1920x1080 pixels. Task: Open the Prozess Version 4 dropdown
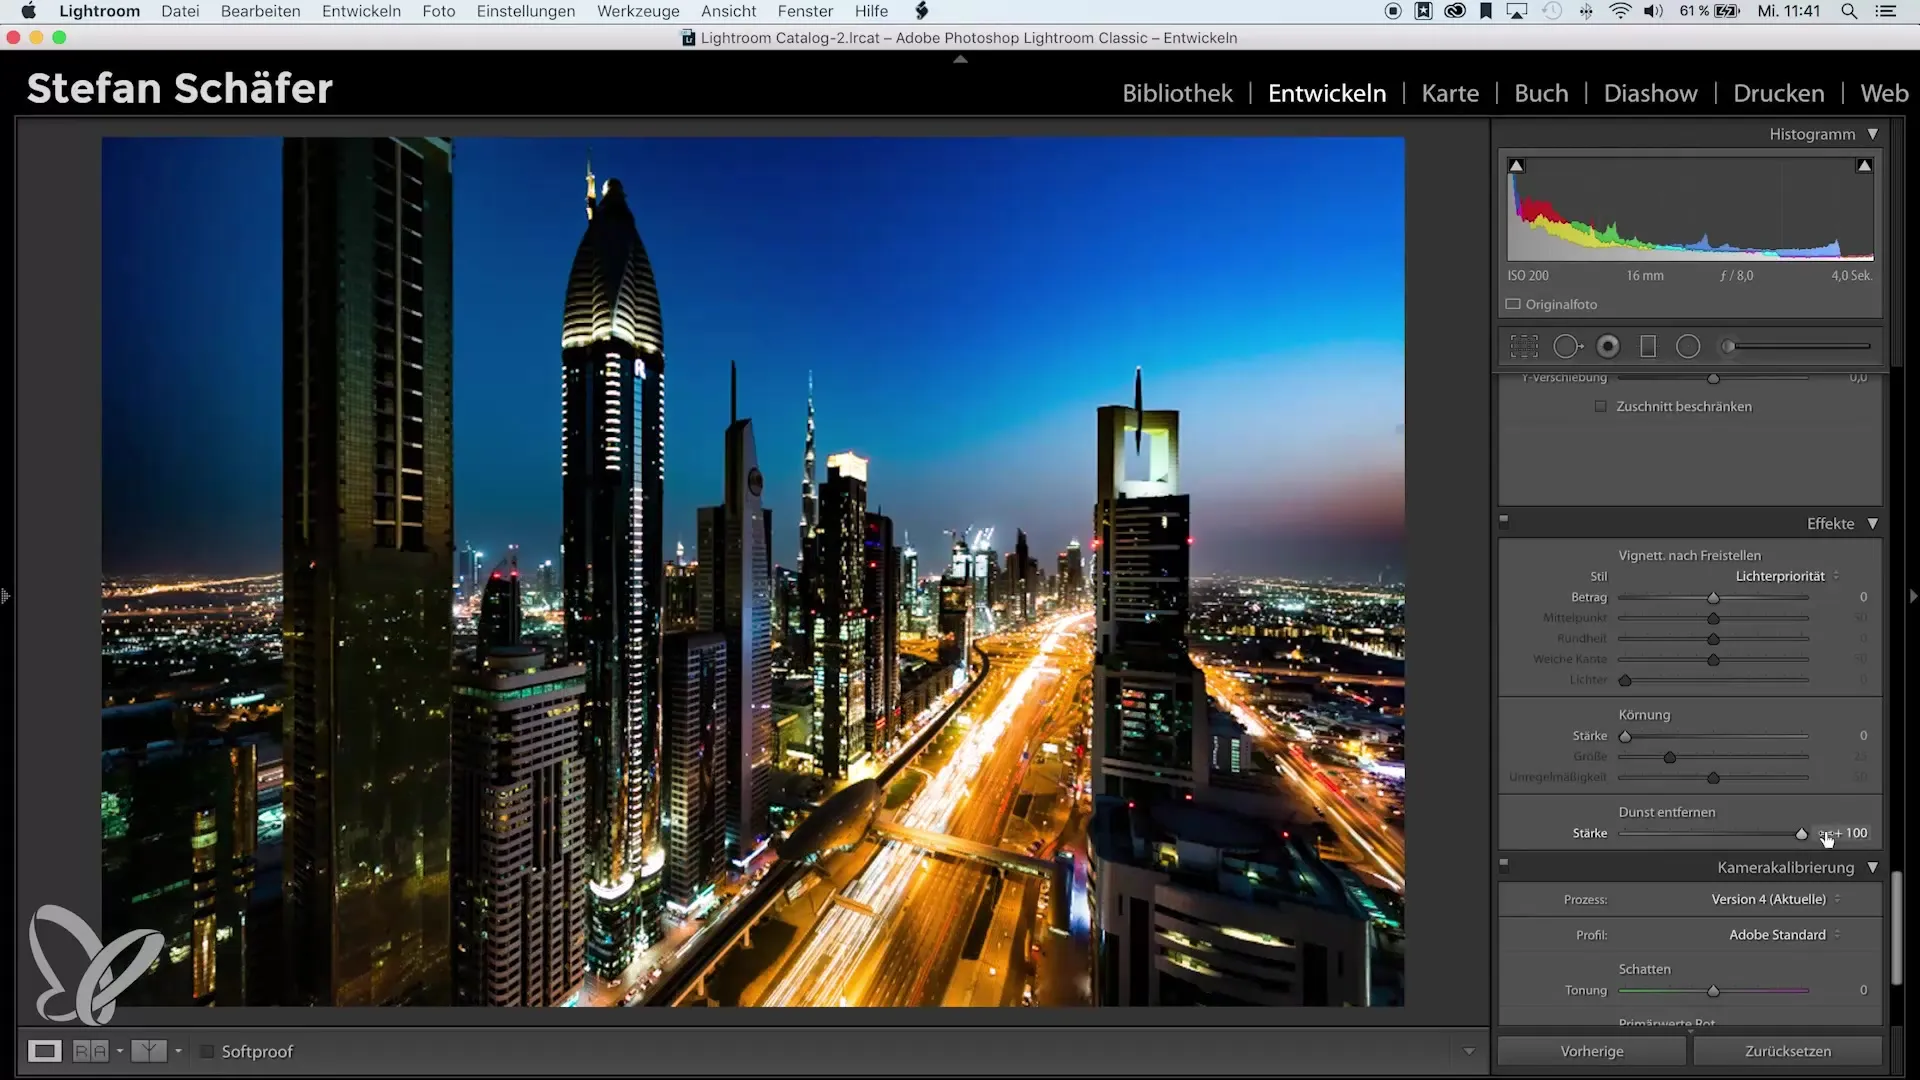[x=1776, y=900]
